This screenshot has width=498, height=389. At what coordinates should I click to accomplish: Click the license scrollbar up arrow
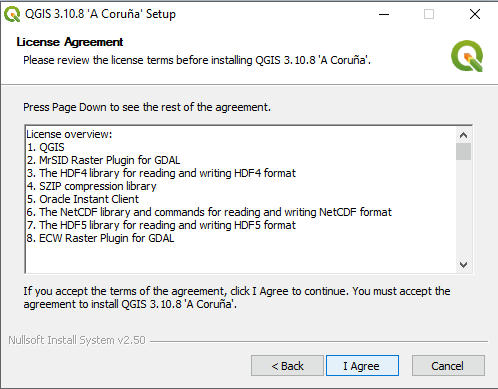[x=463, y=135]
